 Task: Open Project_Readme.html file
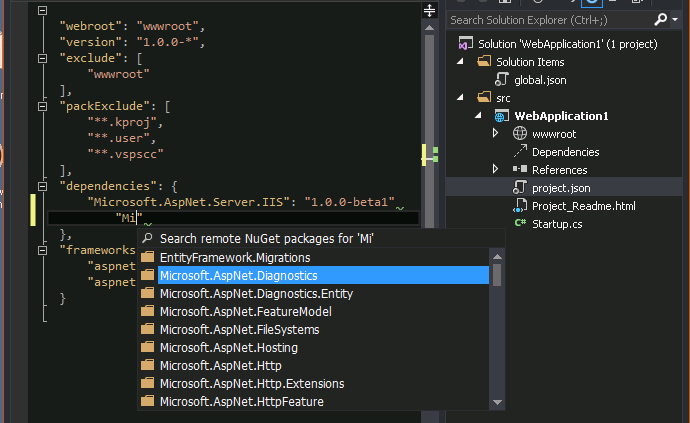[x=584, y=206]
